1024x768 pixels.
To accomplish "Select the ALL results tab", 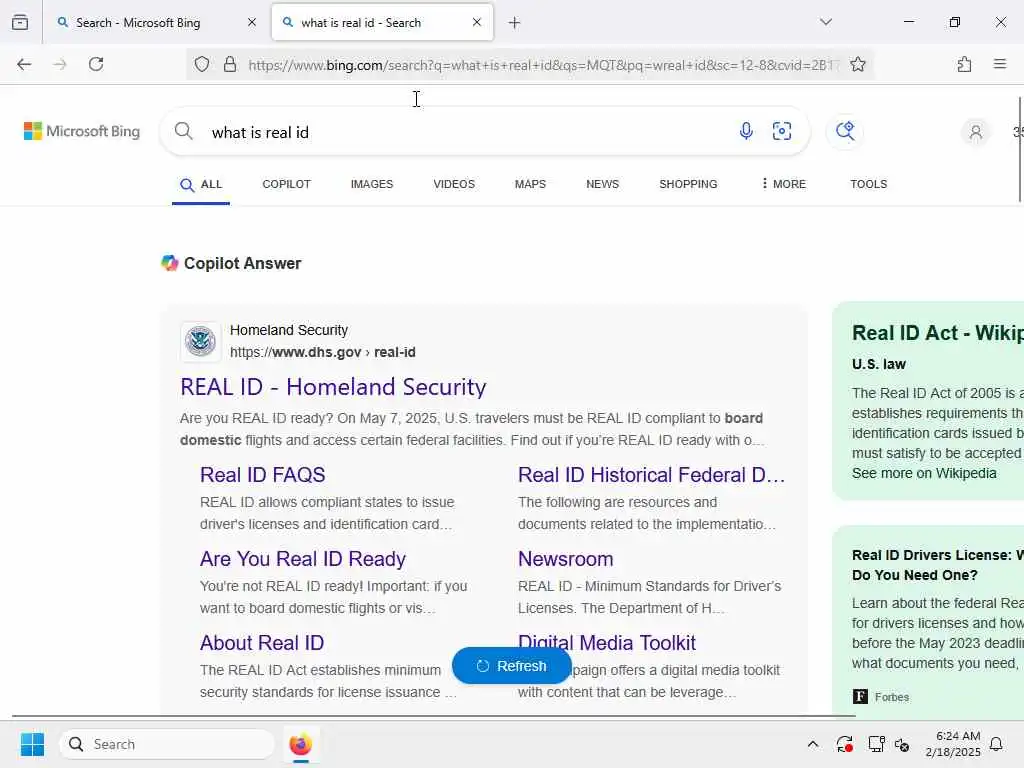I will coord(201,185).
